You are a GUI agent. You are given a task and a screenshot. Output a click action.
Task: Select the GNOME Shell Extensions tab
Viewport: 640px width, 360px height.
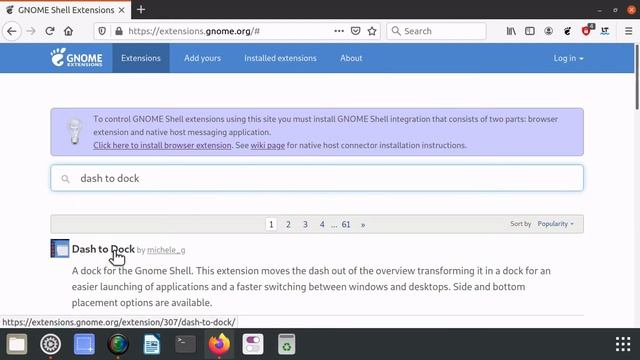[65, 10]
